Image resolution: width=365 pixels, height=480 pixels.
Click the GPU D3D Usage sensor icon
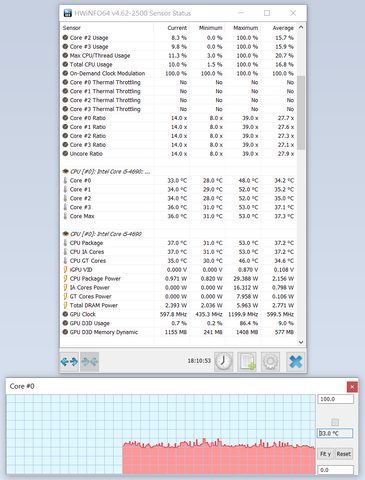coord(65,323)
